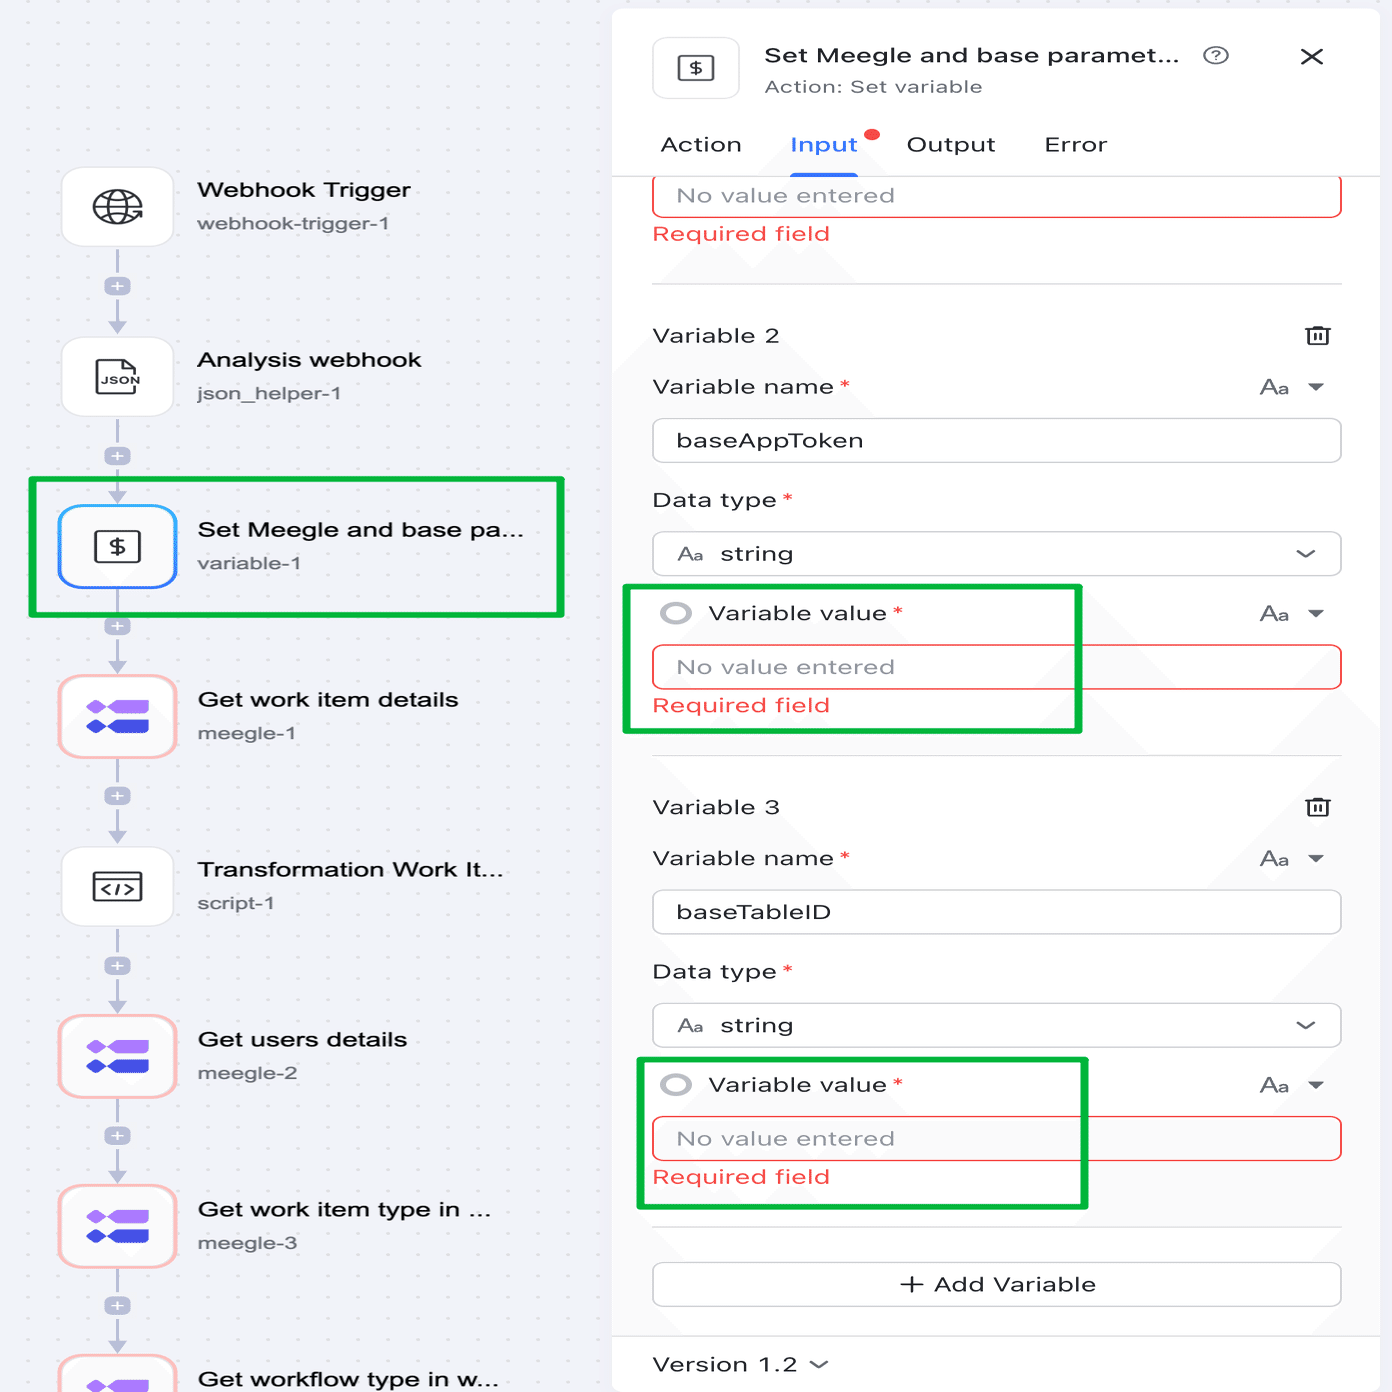This screenshot has width=1392, height=1392.
Task: Click the Add Variable button
Action: [996, 1284]
